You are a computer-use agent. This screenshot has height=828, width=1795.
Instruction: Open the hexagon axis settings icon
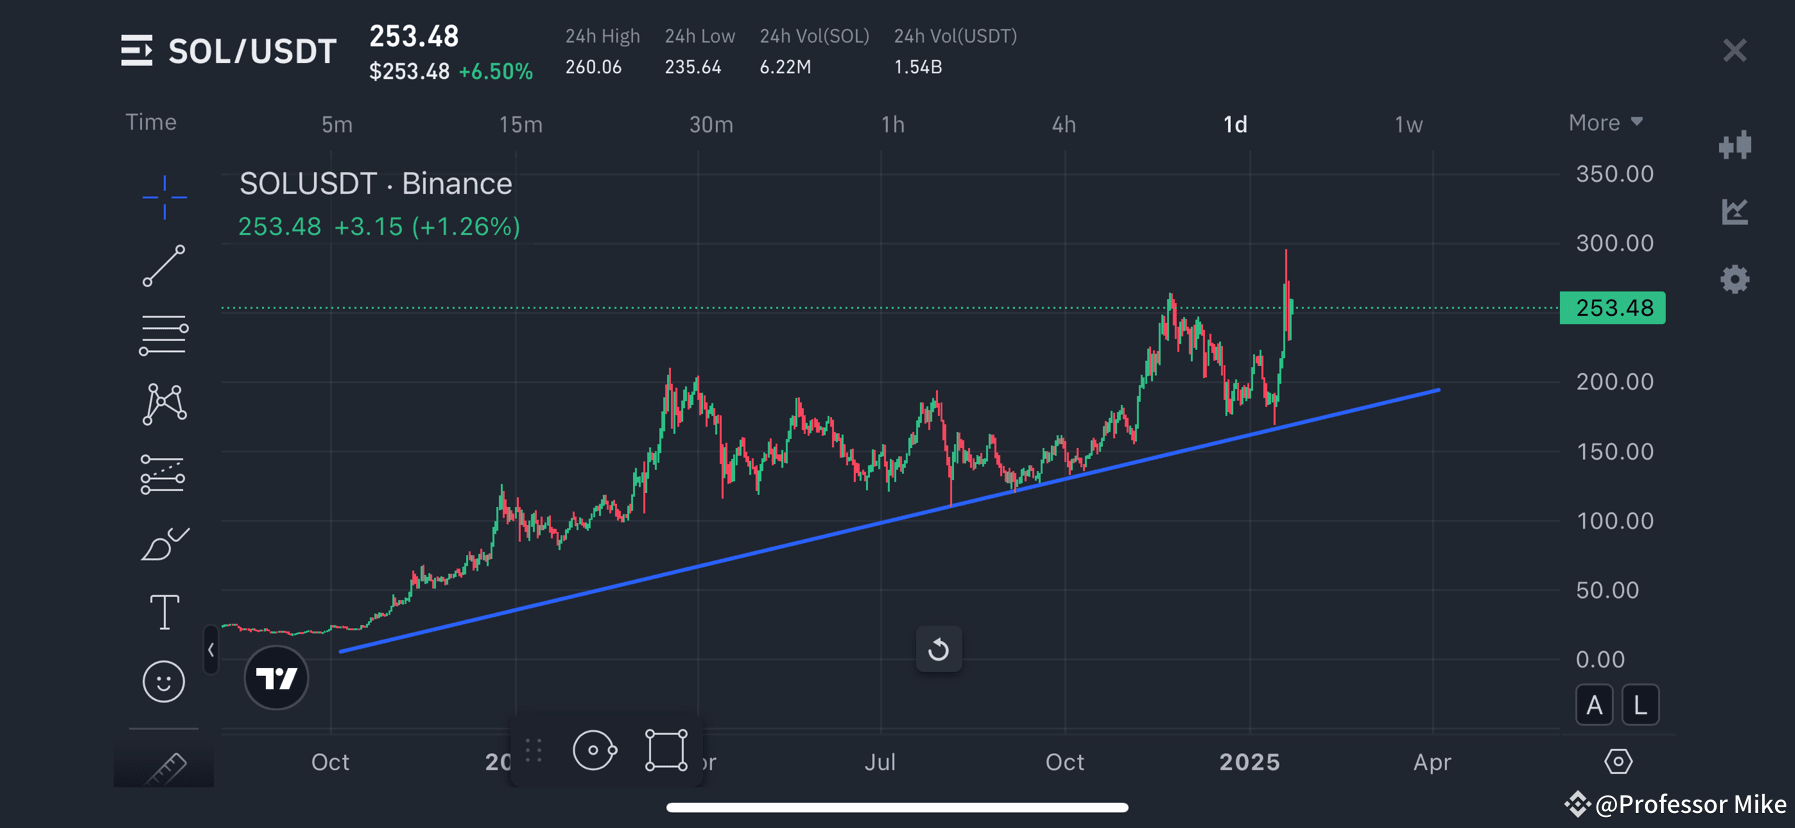[1618, 762]
